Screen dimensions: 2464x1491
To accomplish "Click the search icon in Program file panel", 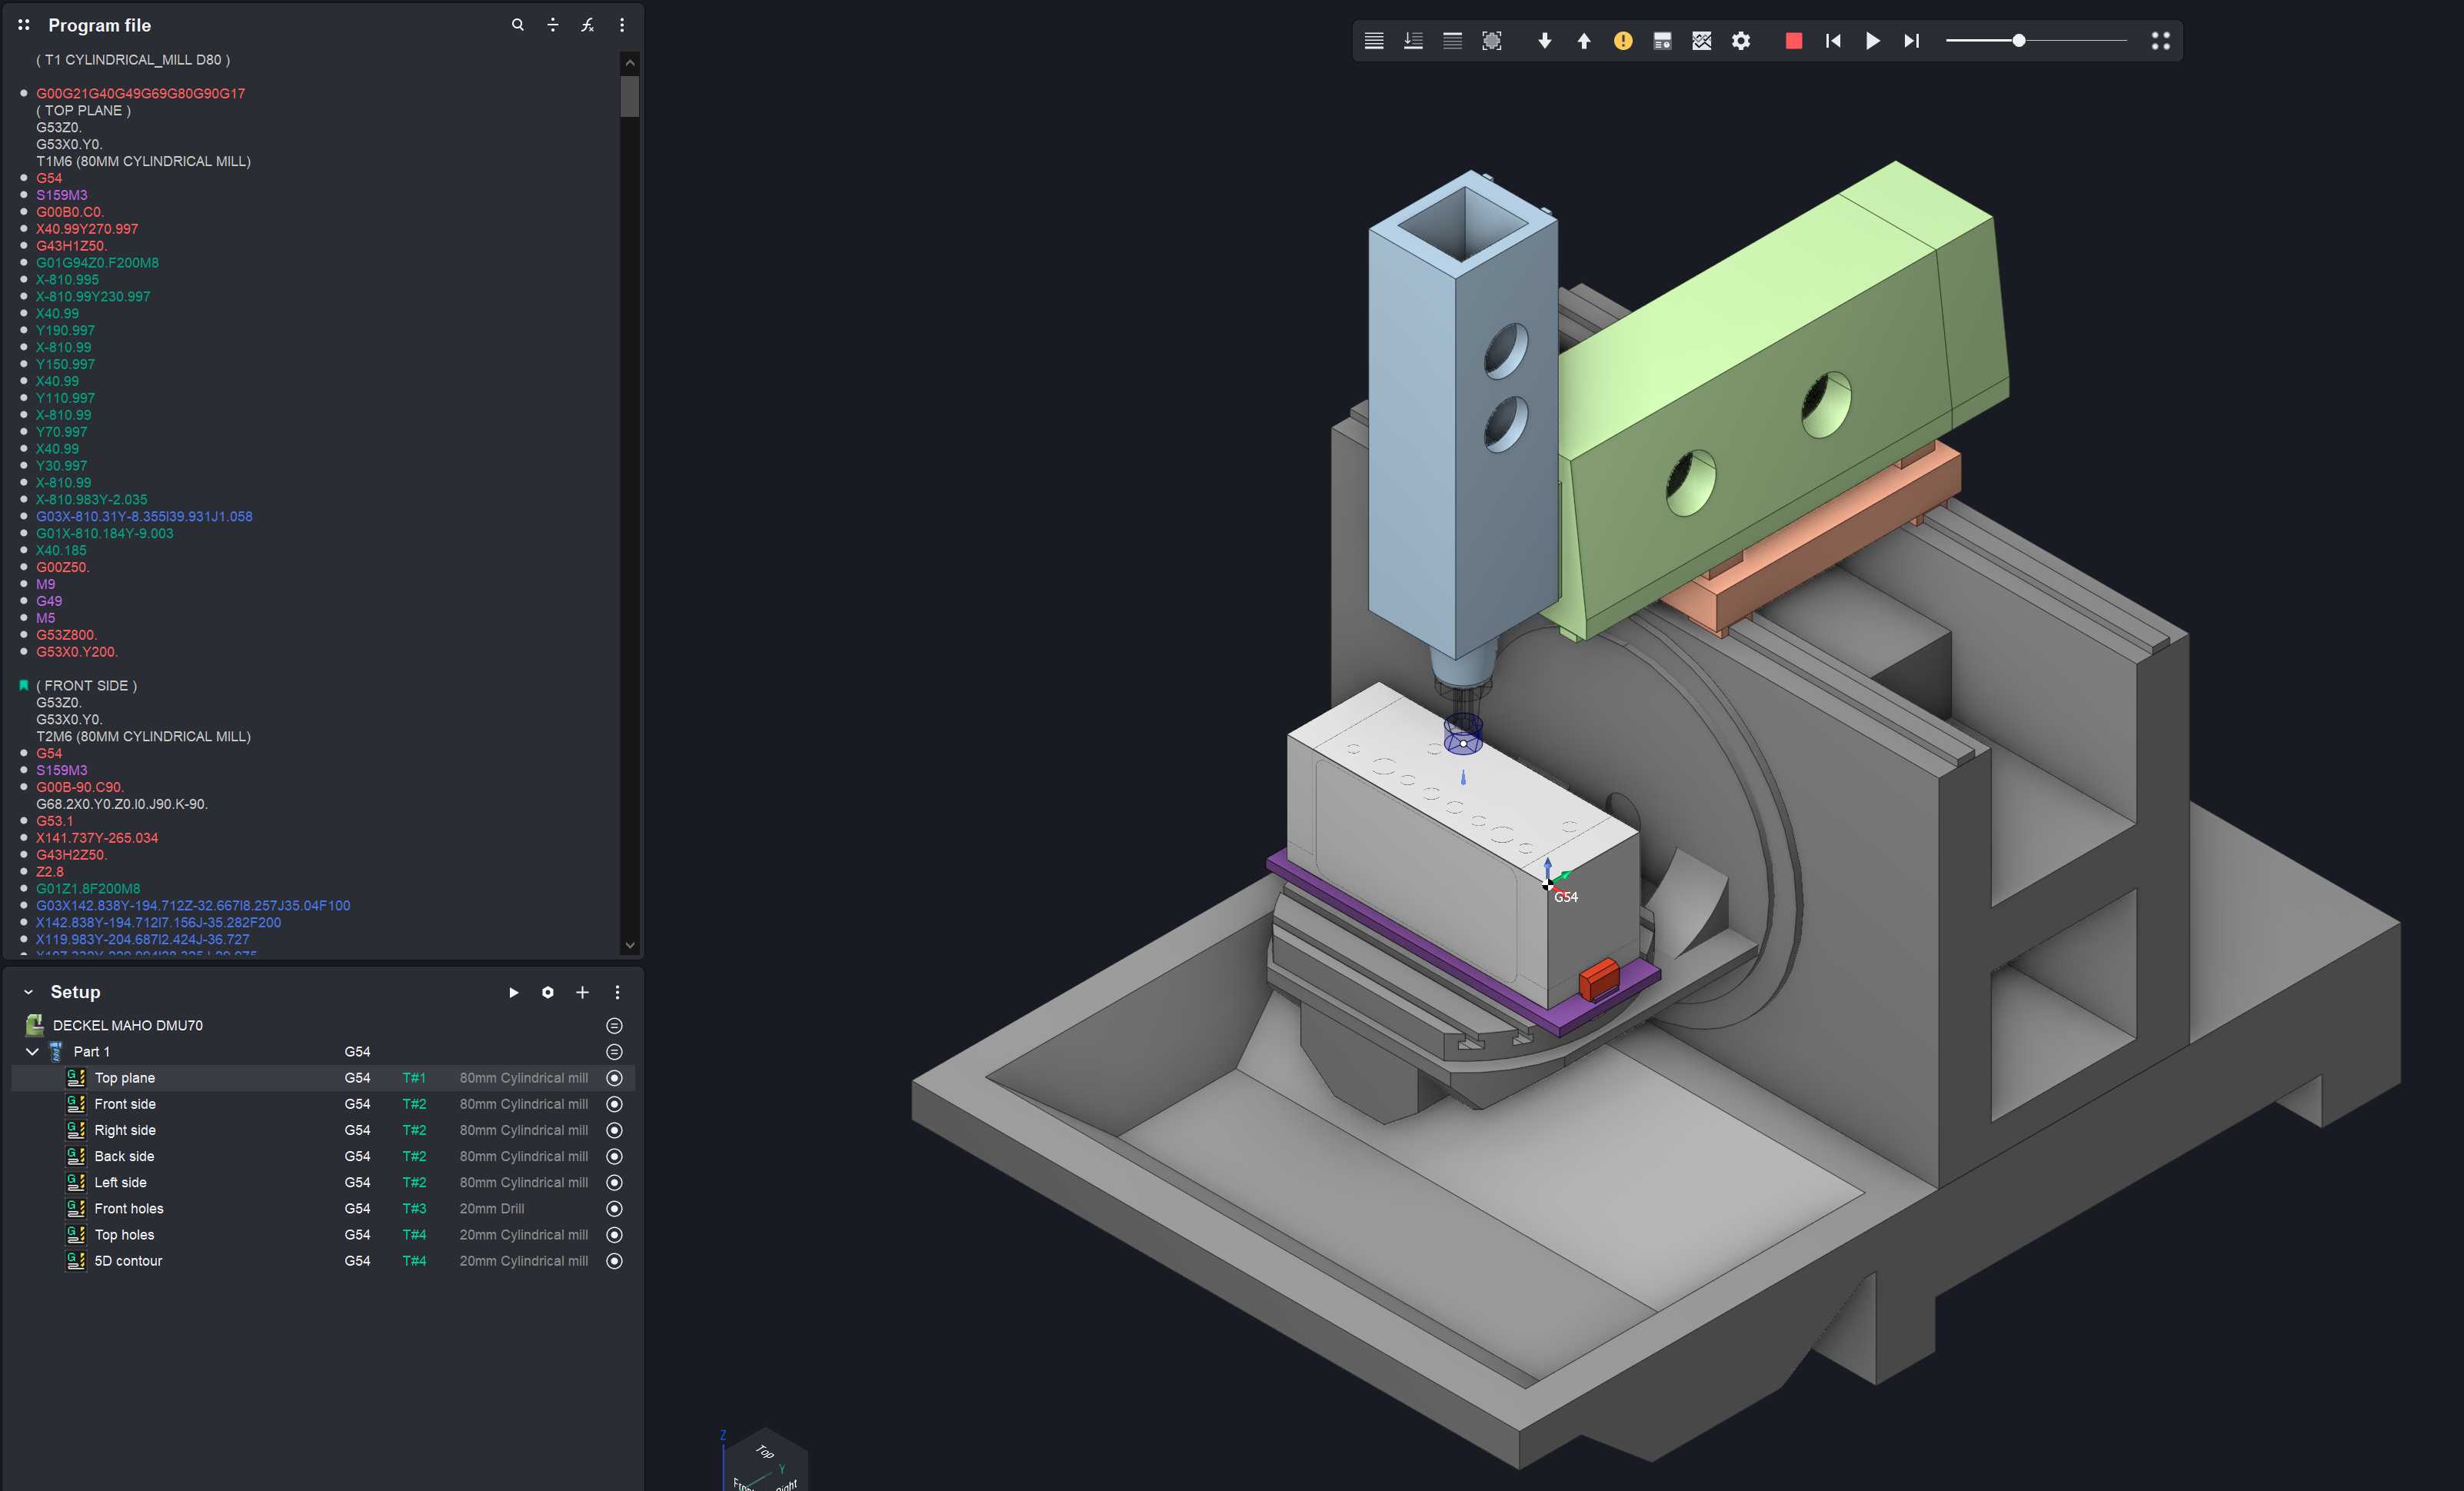I will click(517, 25).
